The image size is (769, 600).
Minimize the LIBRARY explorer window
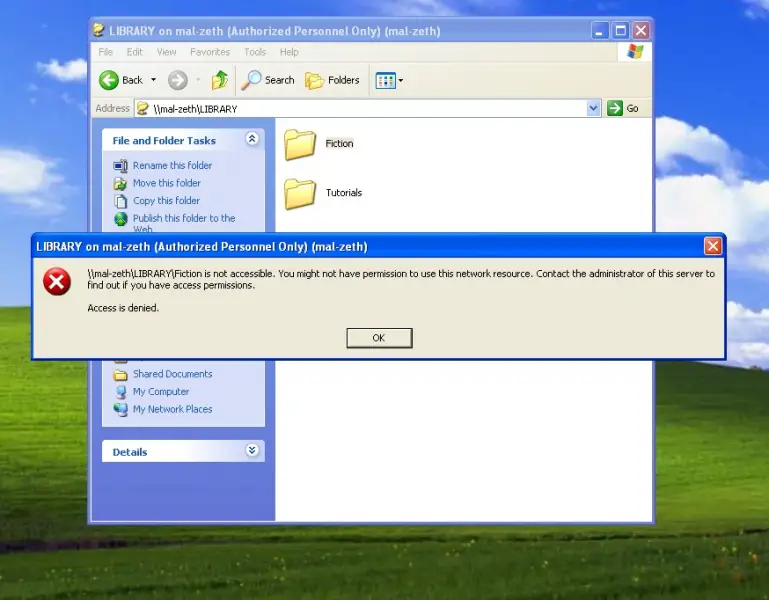point(599,30)
